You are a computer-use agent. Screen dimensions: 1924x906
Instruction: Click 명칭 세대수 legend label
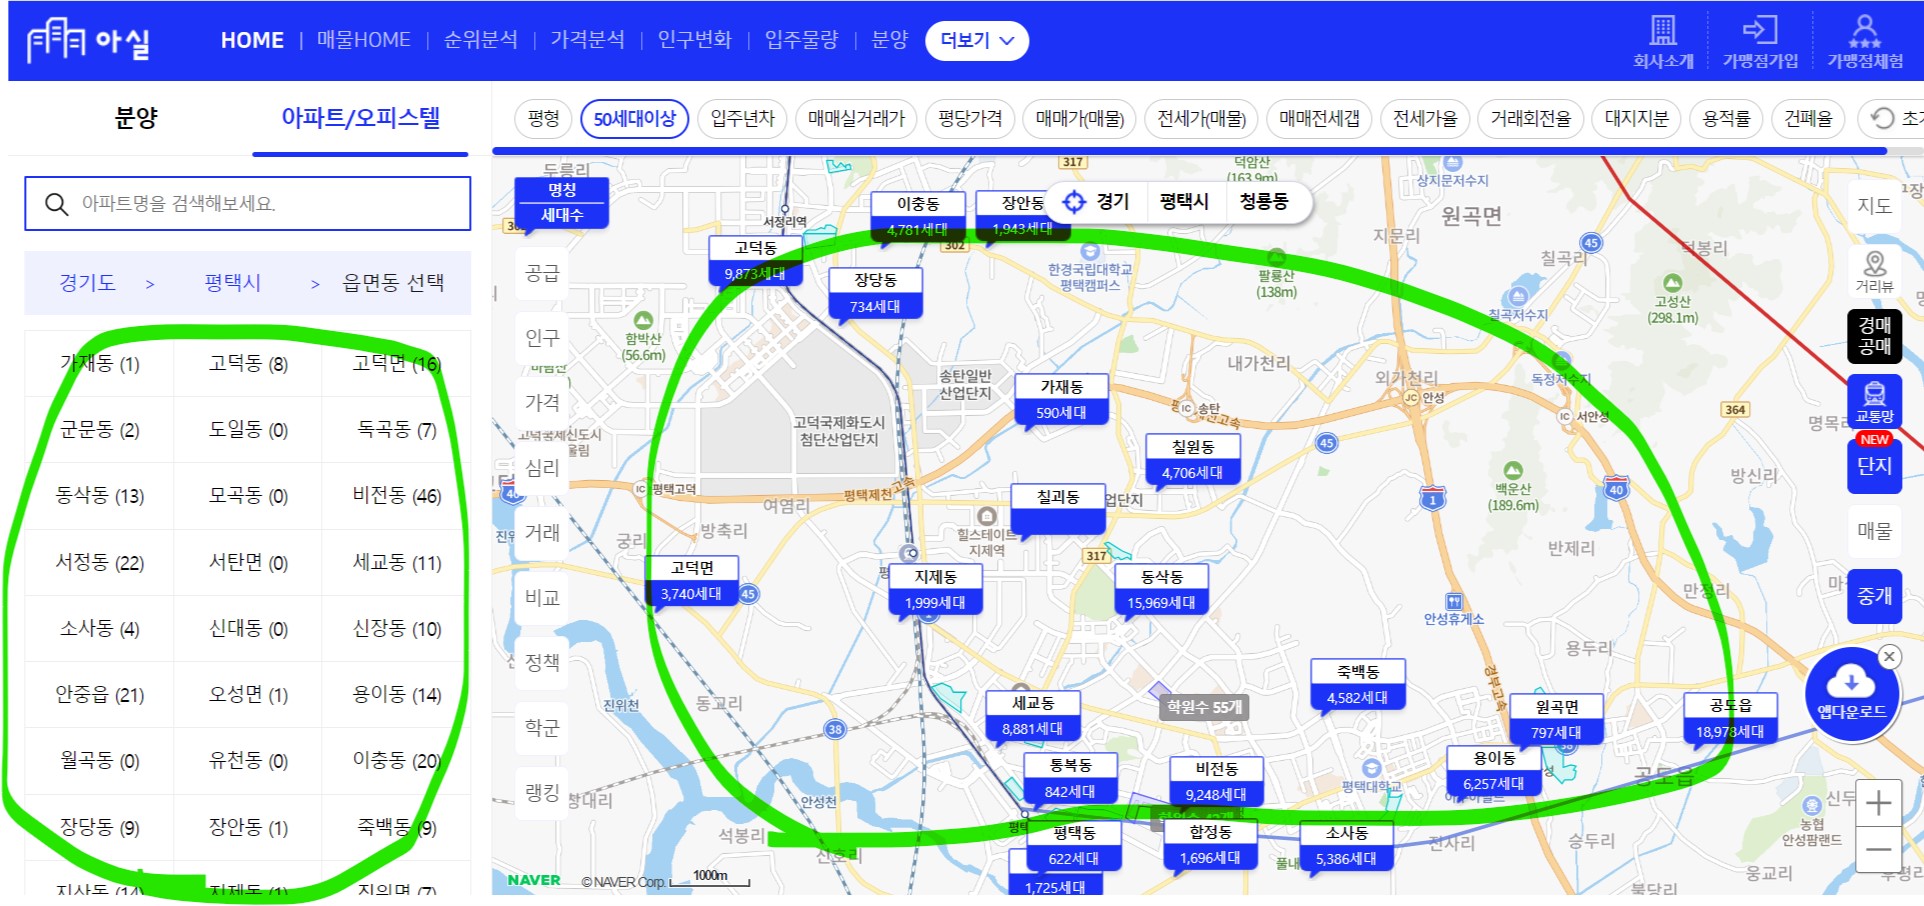562,203
